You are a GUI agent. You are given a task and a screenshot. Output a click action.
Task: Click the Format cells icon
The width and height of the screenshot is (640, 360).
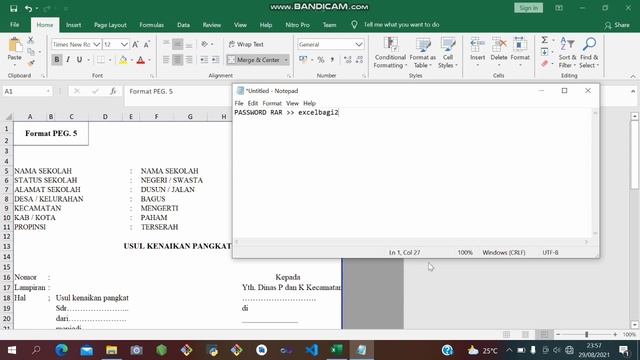(x=520, y=45)
